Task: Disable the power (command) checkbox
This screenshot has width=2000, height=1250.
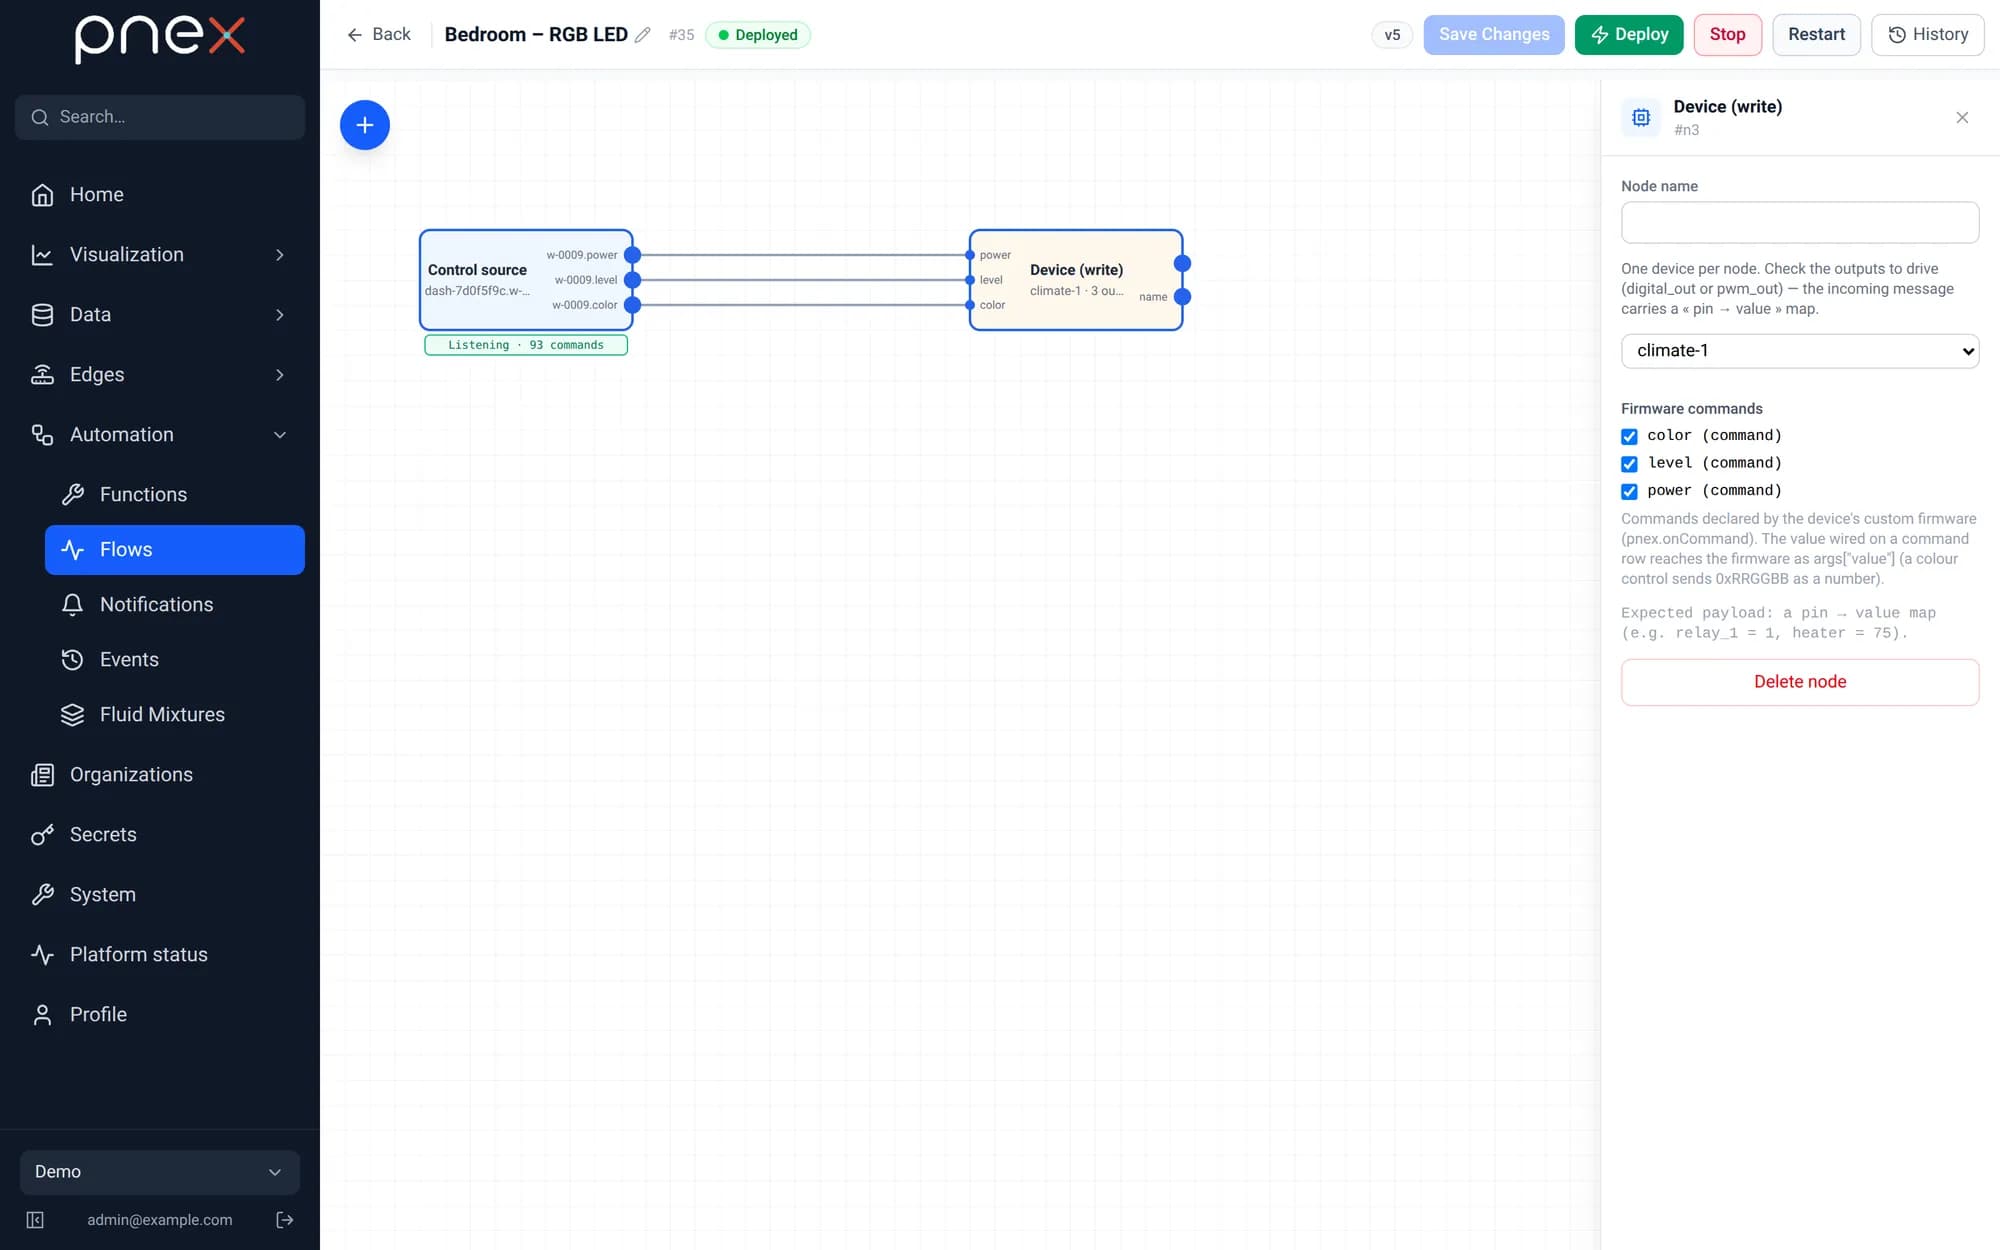Action: [1629, 491]
